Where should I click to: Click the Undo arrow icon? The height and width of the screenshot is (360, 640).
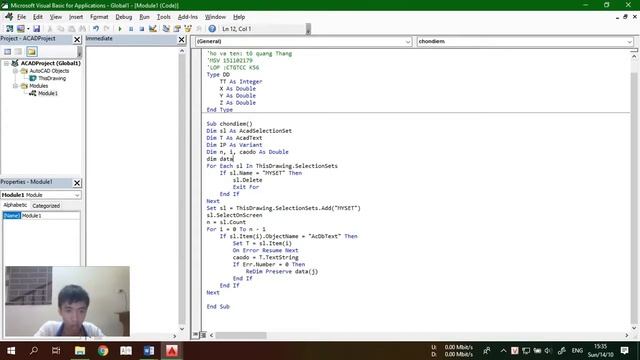click(96, 29)
